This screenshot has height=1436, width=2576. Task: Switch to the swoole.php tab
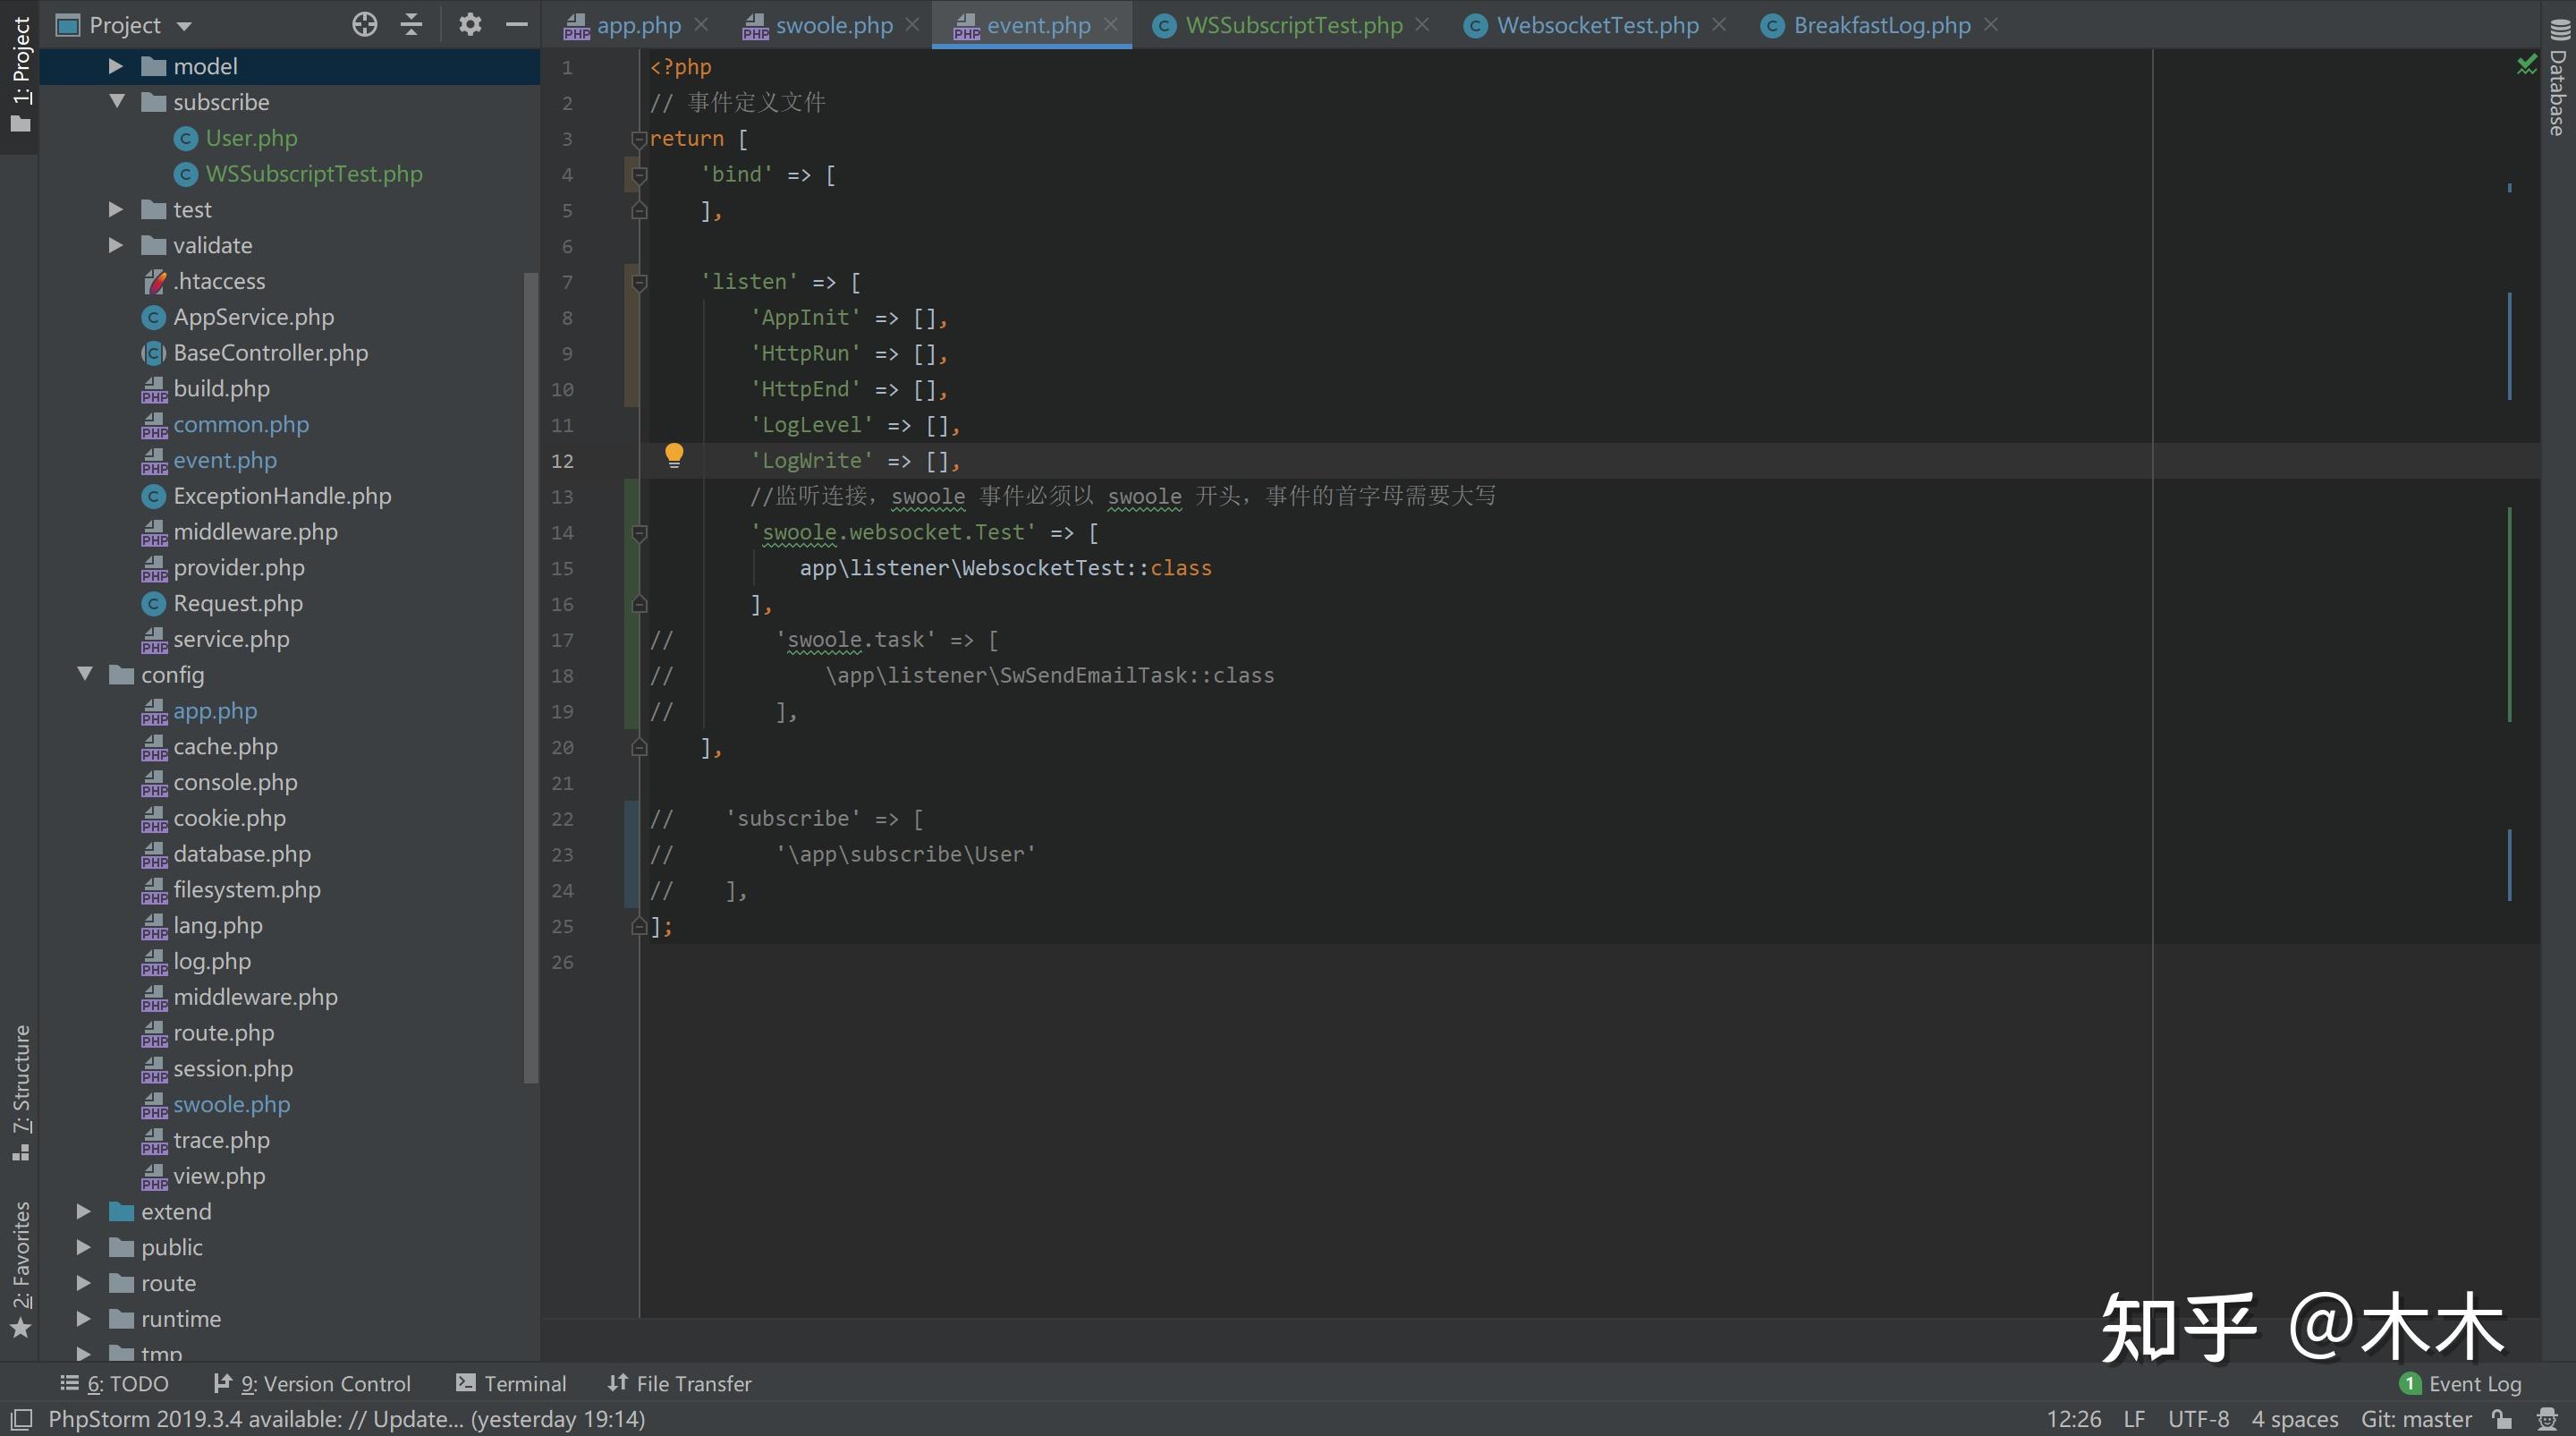tap(833, 25)
